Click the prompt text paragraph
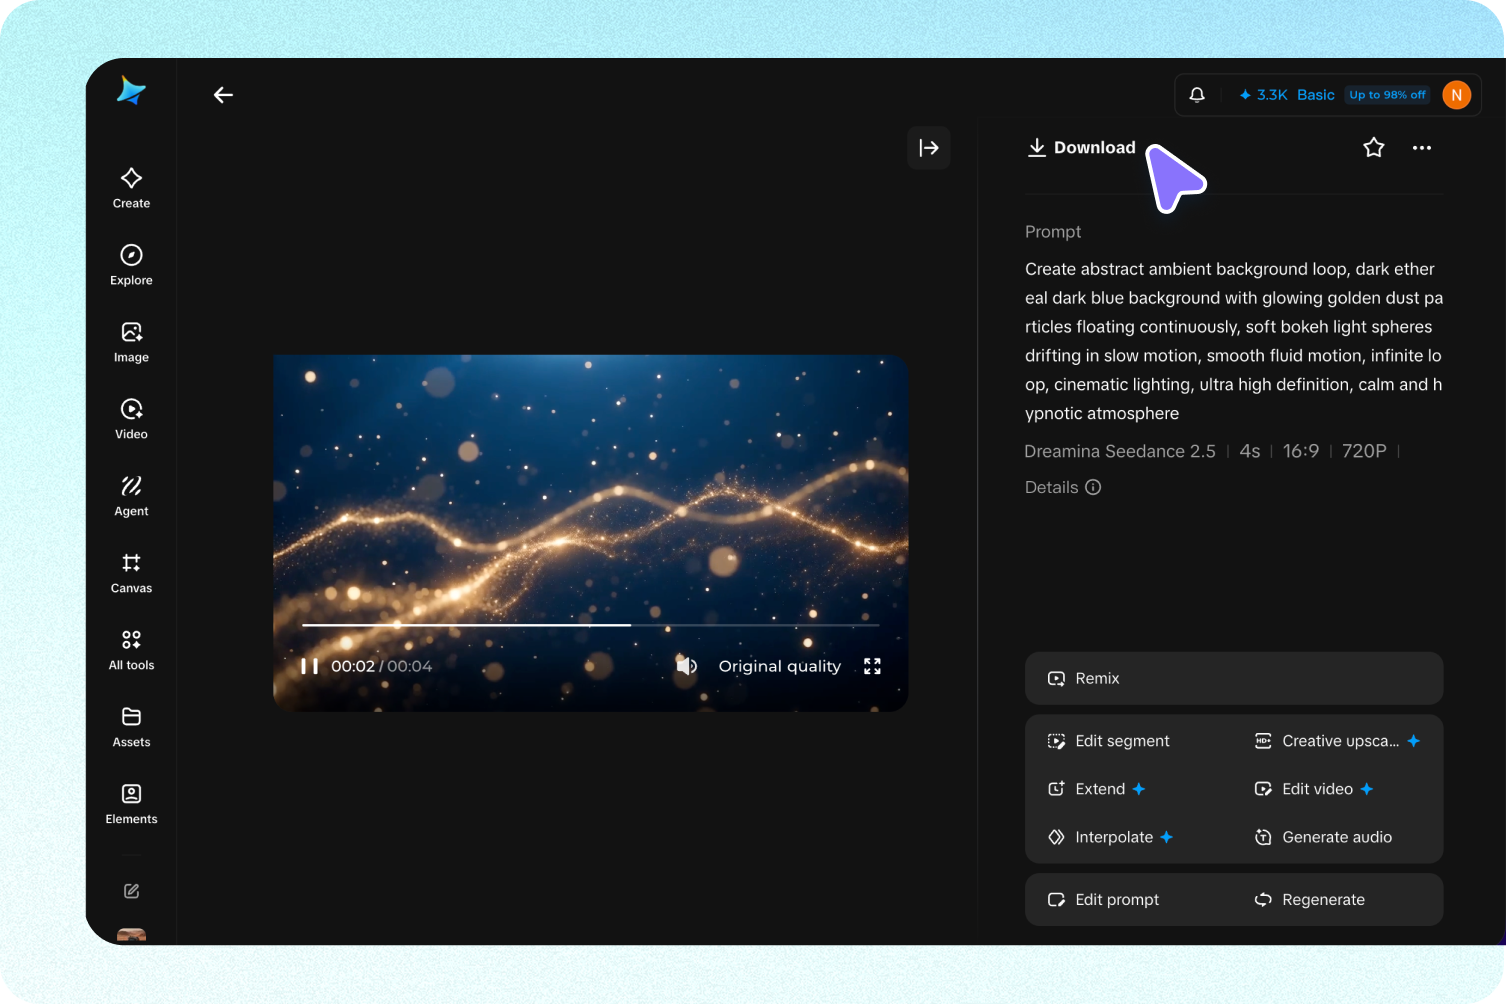 coord(1234,341)
